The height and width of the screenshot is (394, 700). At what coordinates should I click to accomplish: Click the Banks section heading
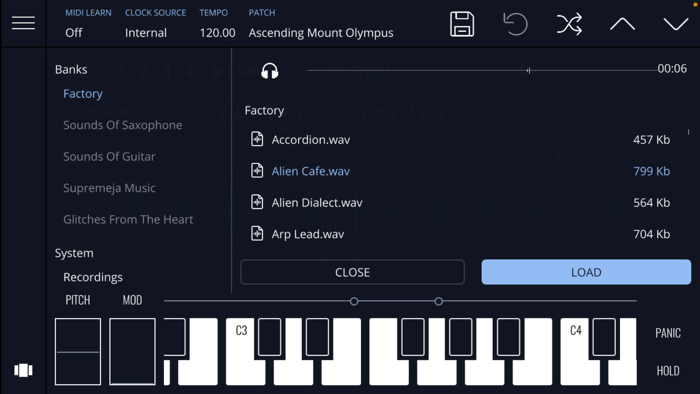coord(71,70)
